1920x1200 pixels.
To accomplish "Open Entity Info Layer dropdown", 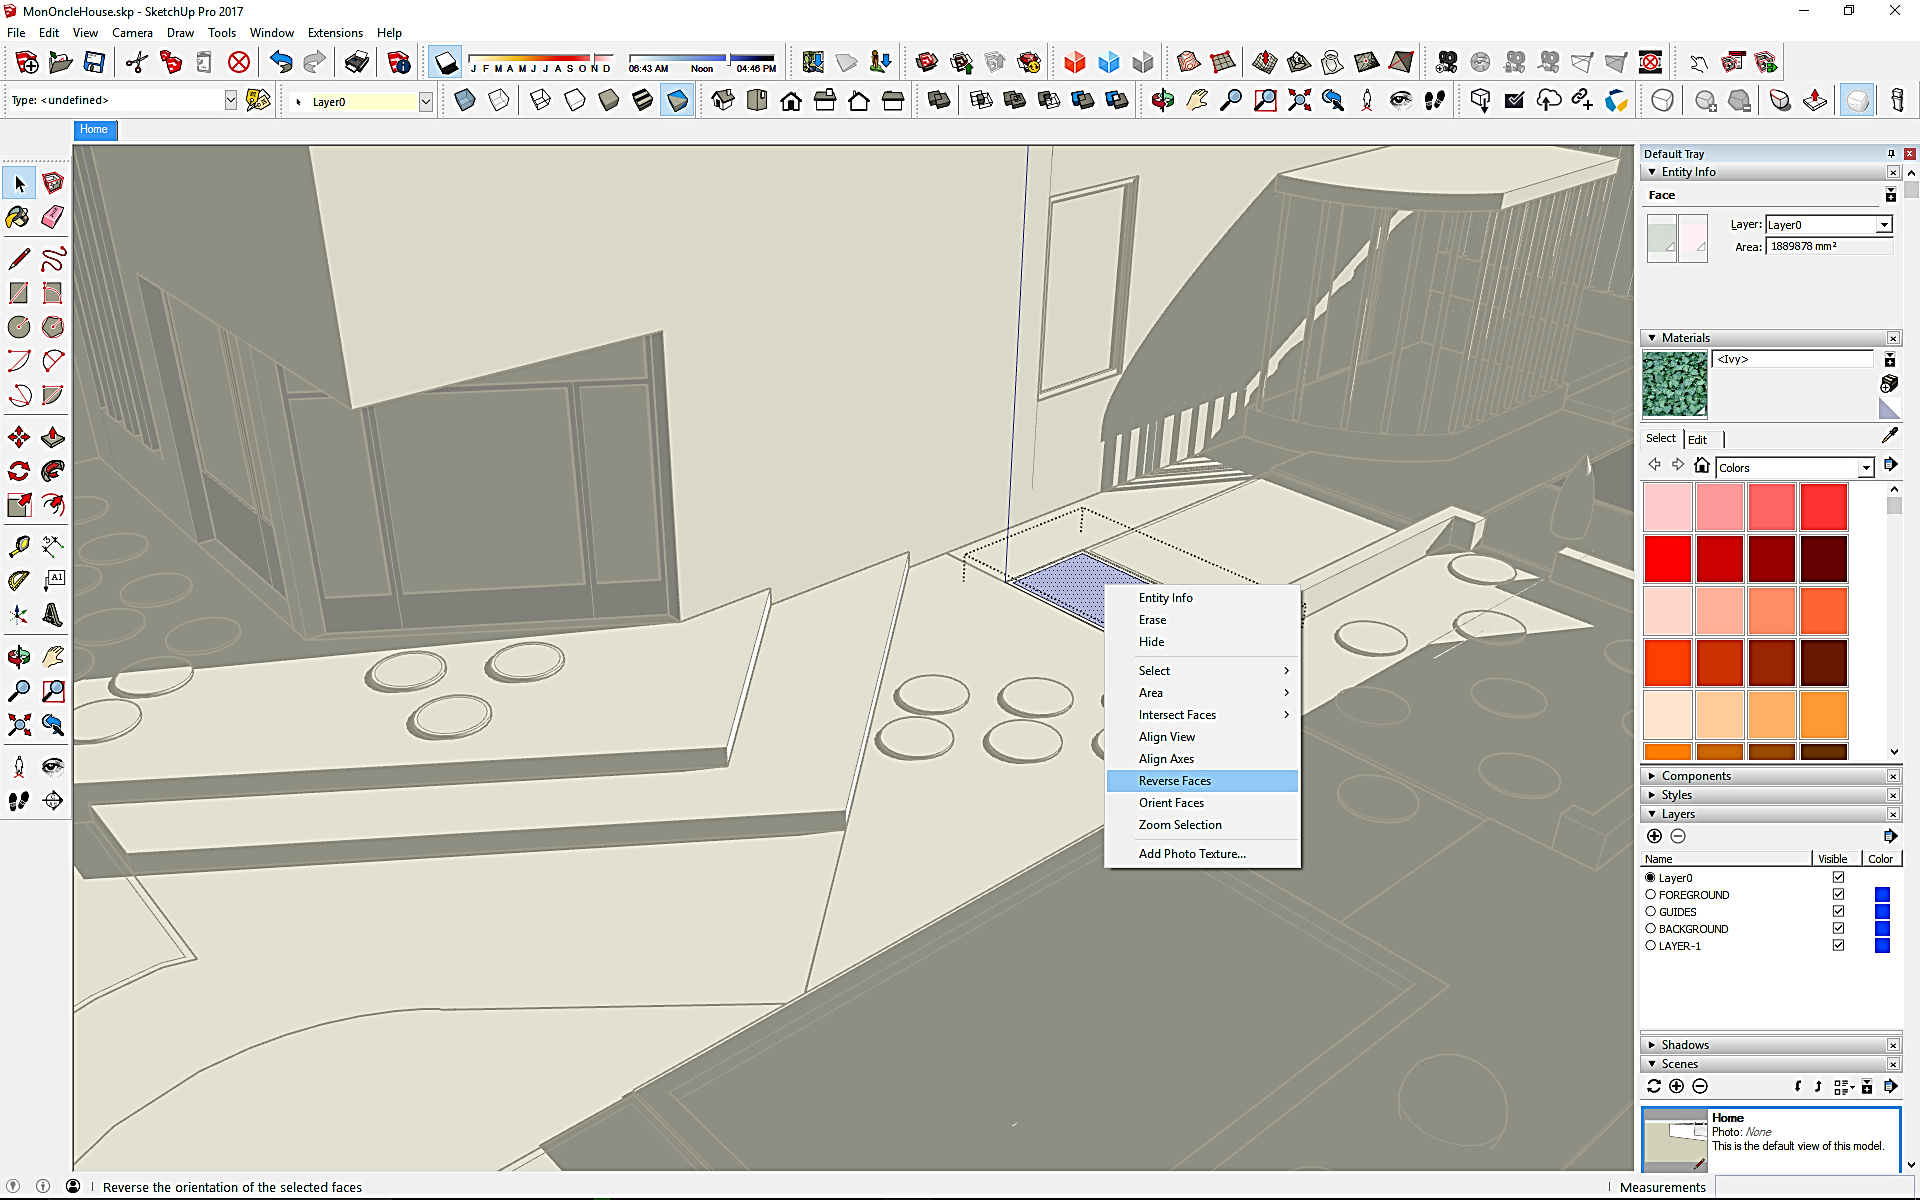I will (1884, 225).
